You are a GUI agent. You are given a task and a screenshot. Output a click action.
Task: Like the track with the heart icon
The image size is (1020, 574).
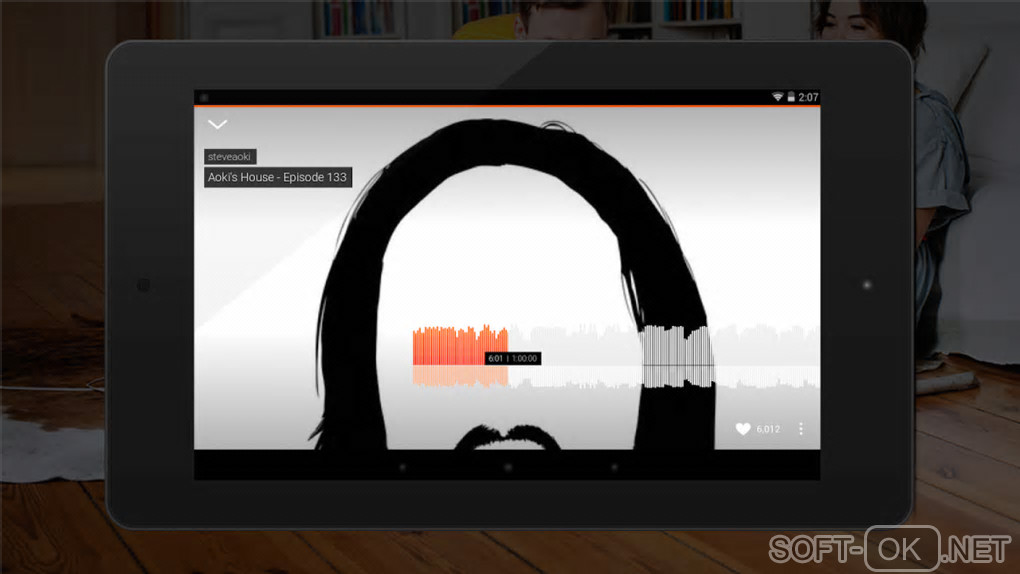tap(743, 429)
